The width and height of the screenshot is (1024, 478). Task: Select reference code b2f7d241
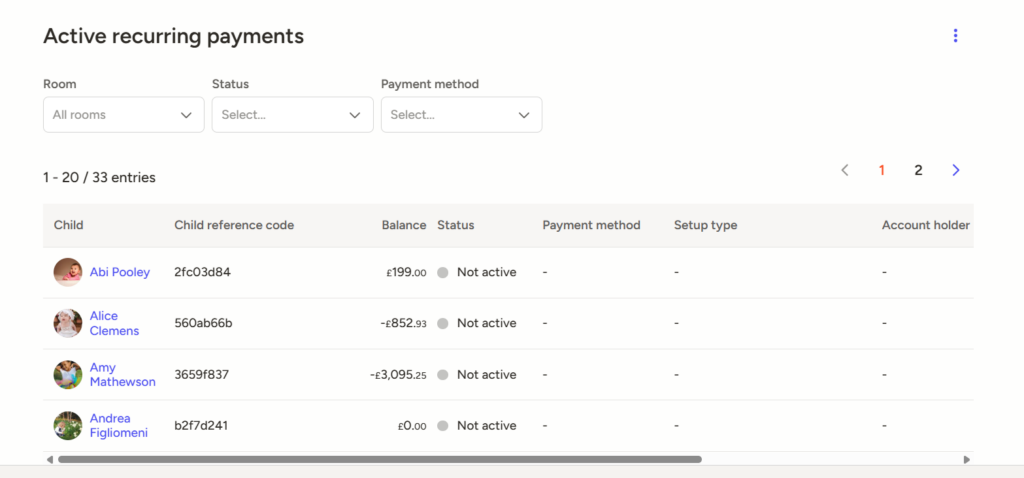(x=201, y=426)
